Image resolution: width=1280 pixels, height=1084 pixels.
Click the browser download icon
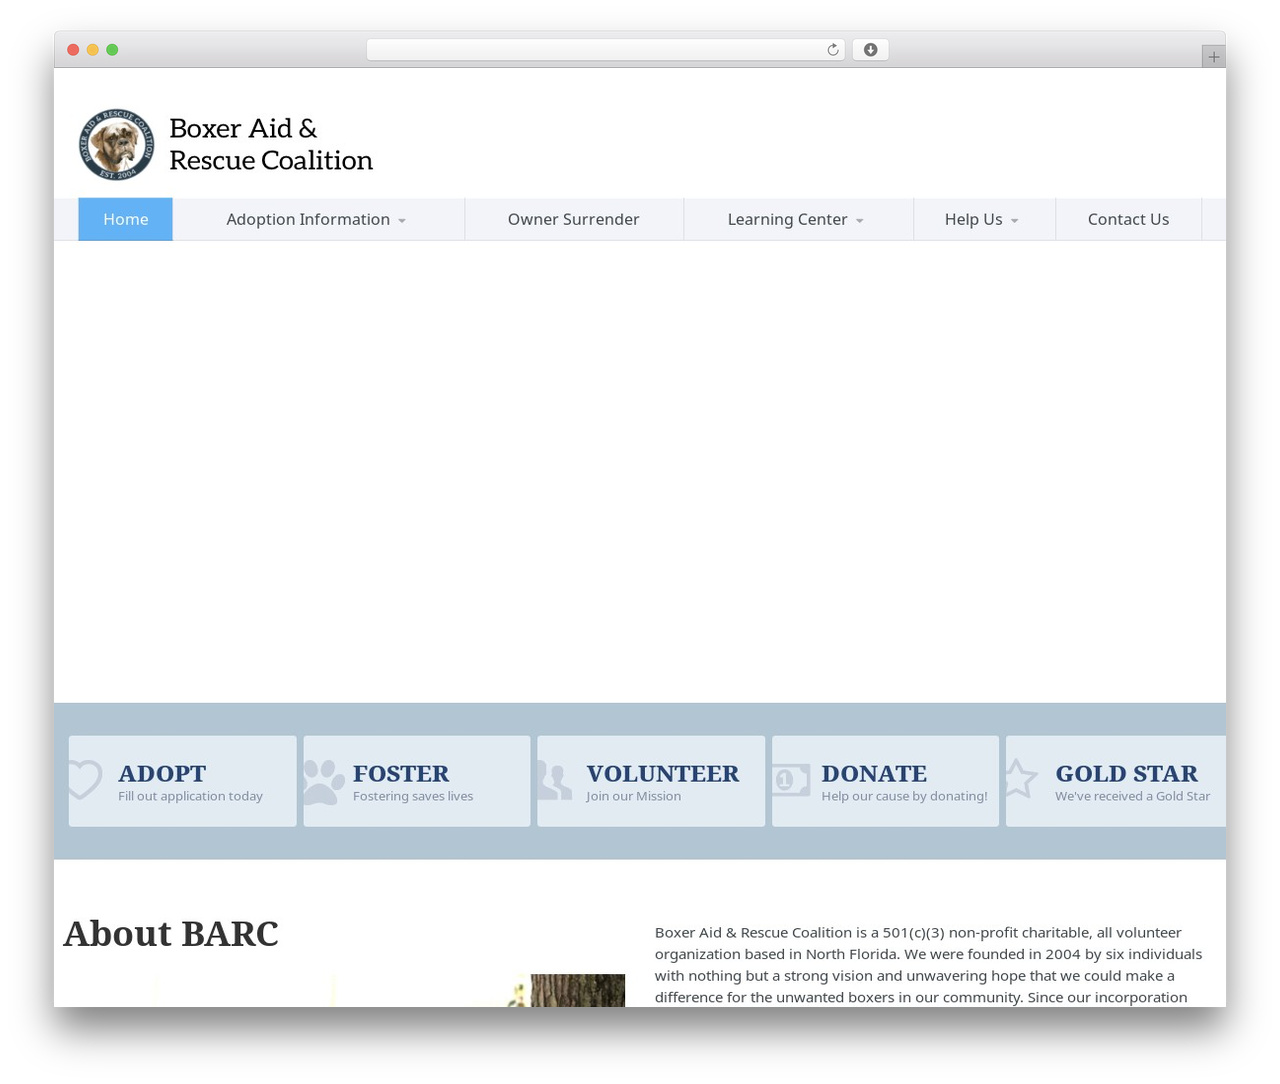pyautogui.click(x=870, y=50)
